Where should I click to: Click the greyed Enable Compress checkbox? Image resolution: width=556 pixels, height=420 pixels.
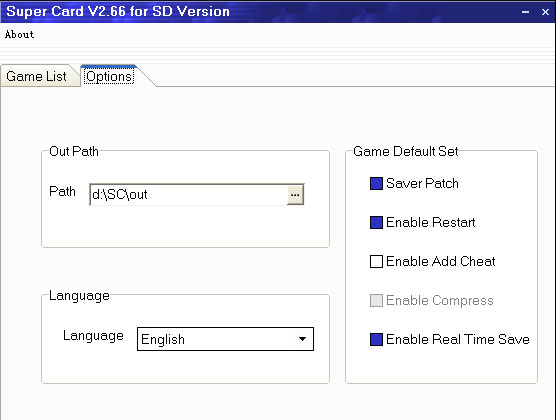[x=376, y=300]
